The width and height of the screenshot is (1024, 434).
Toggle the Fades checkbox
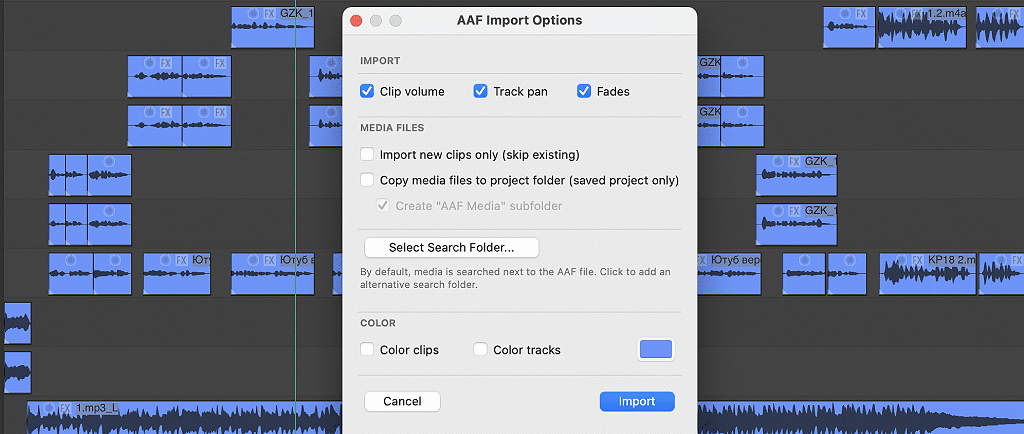tap(584, 91)
